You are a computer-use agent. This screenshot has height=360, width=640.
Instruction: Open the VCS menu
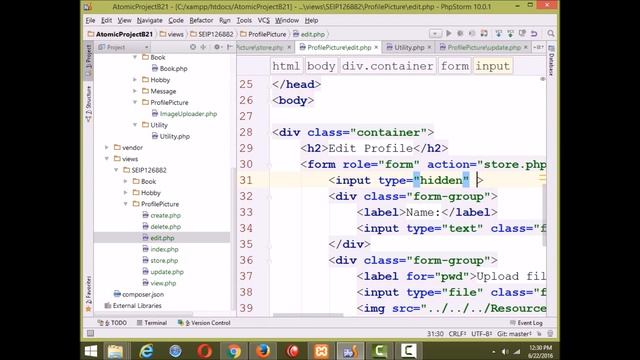(x=264, y=20)
